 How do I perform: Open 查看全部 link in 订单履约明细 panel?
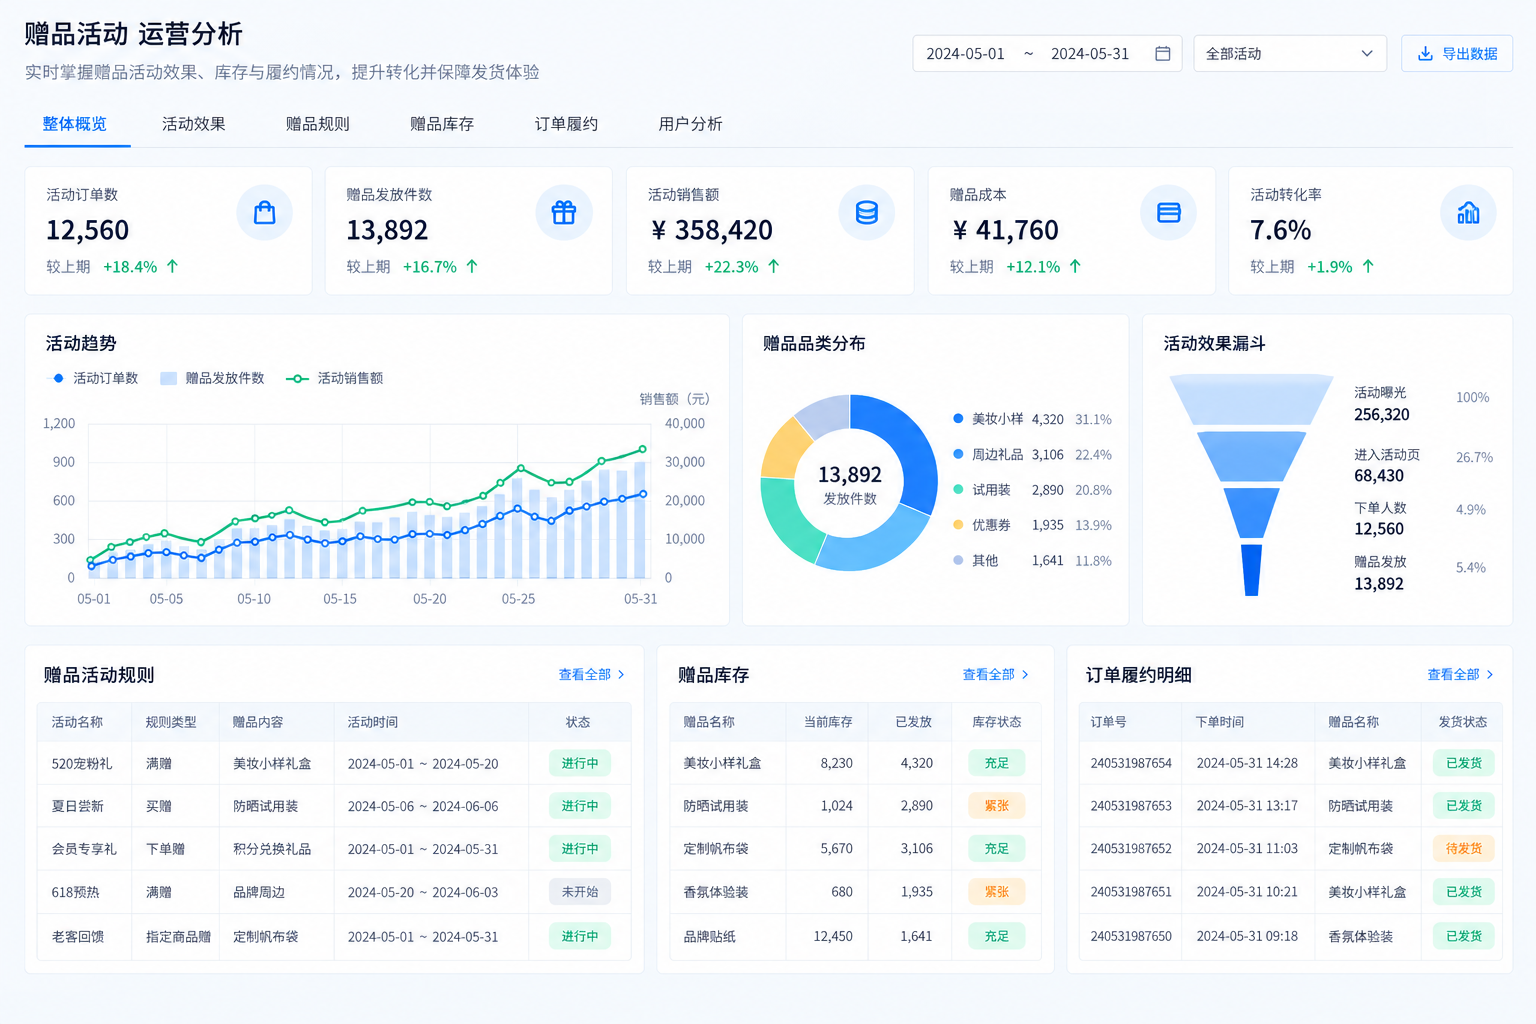[1461, 675]
